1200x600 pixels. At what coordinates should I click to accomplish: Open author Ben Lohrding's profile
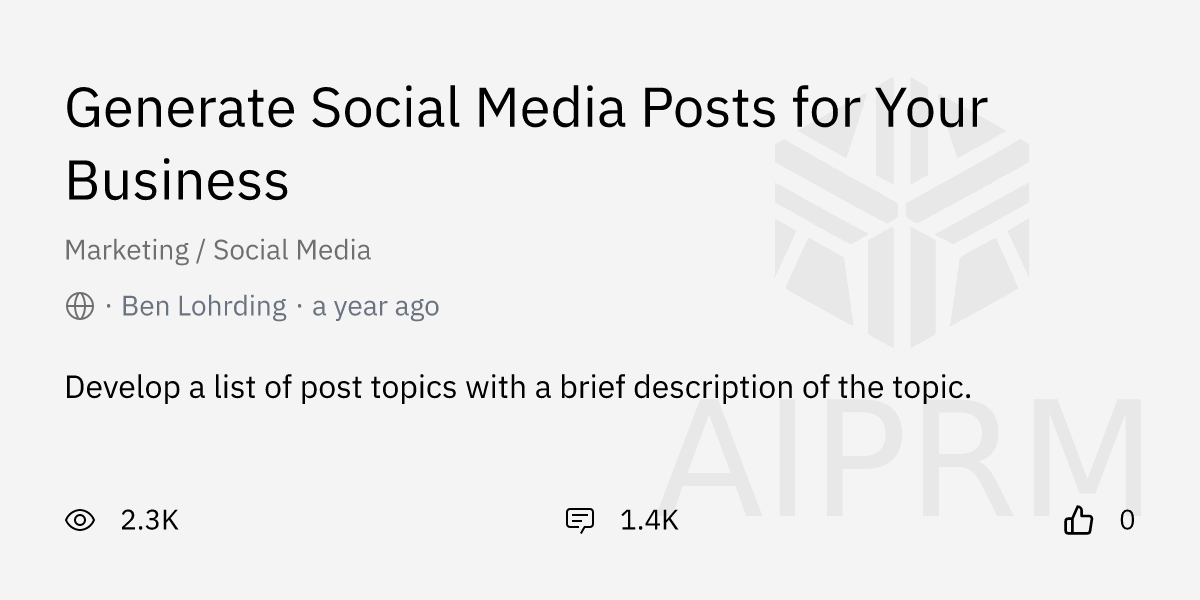click(x=204, y=306)
